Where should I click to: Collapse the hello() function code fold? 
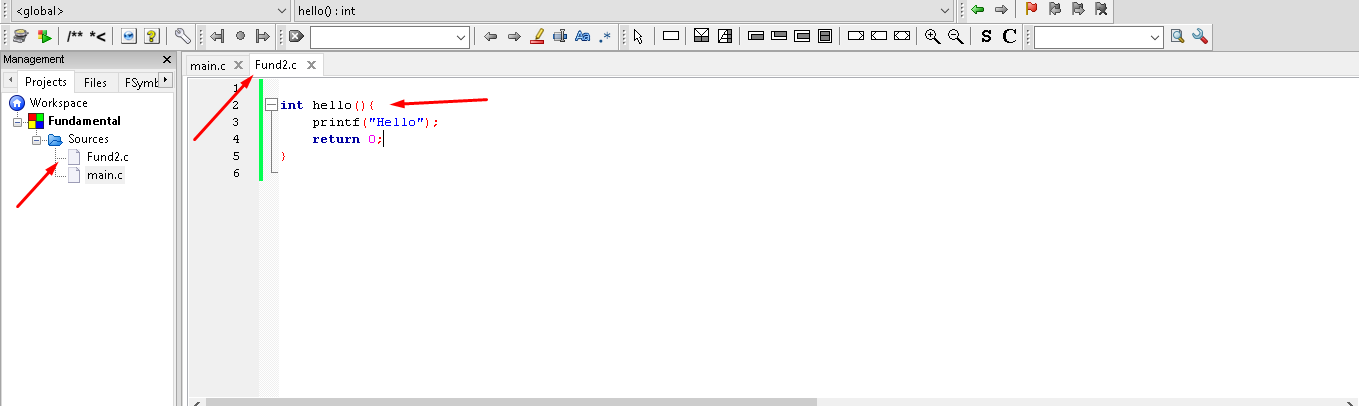coord(271,105)
